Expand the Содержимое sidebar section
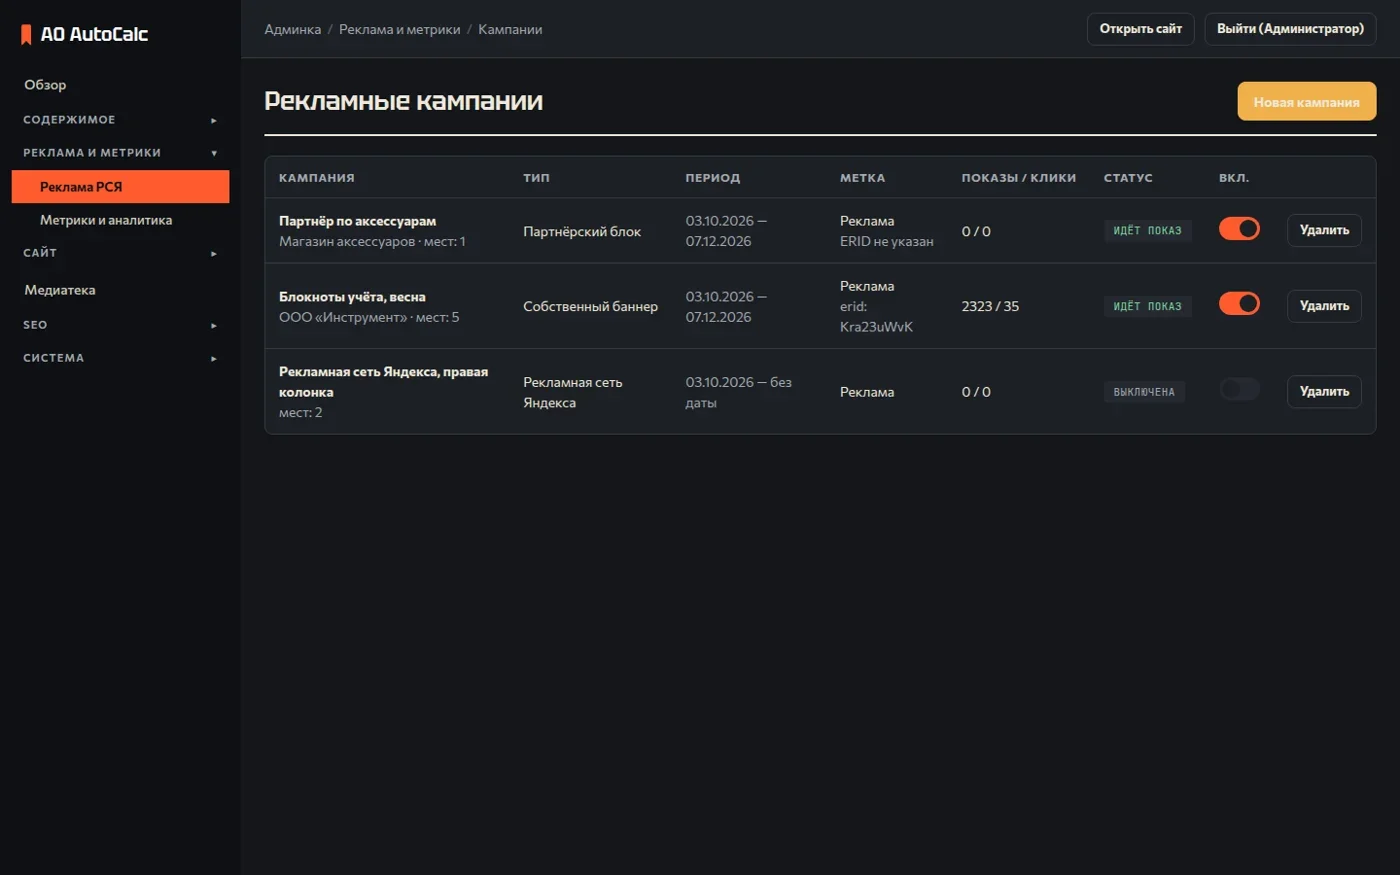Image resolution: width=1400 pixels, height=875 pixels. 120,120
